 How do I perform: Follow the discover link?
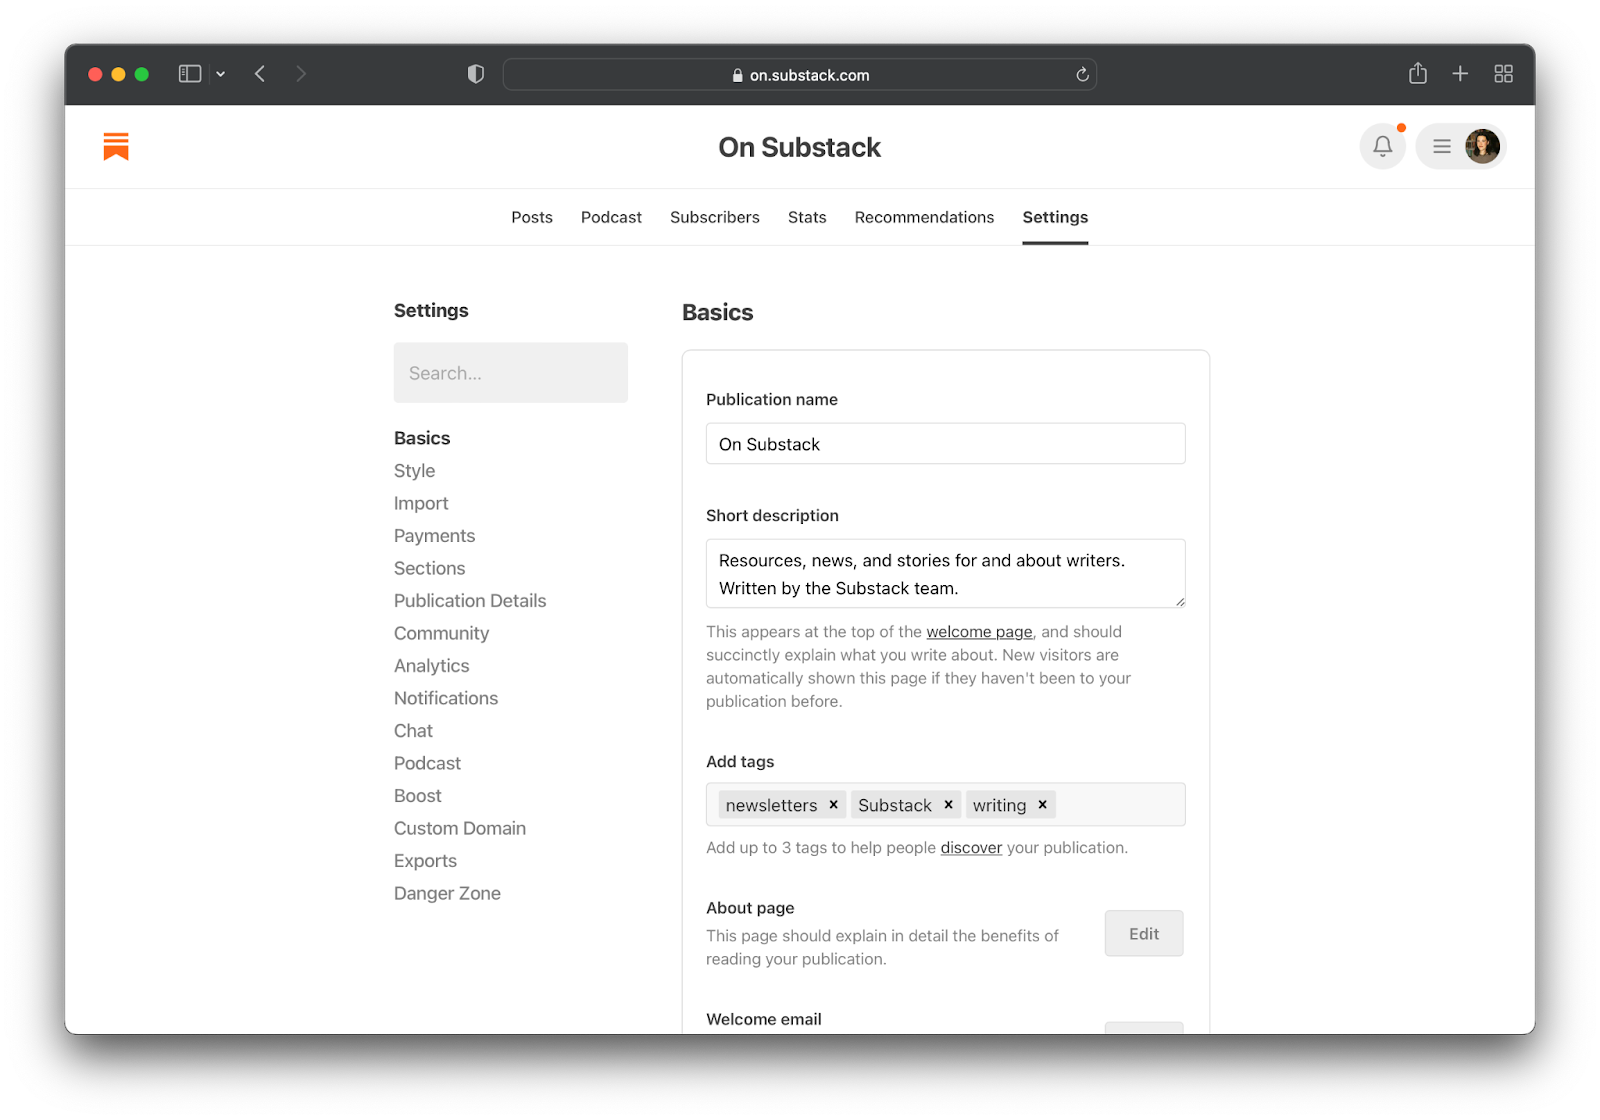(971, 848)
